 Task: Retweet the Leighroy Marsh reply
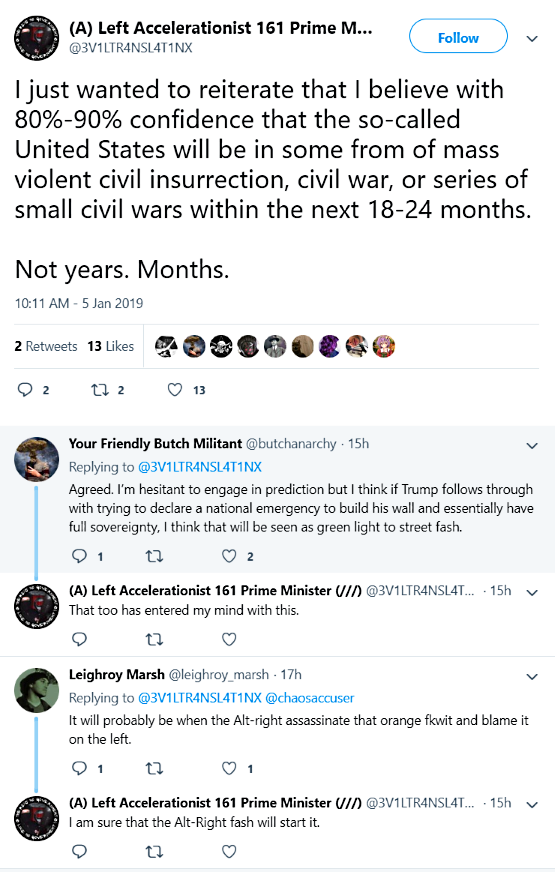click(x=154, y=768)
